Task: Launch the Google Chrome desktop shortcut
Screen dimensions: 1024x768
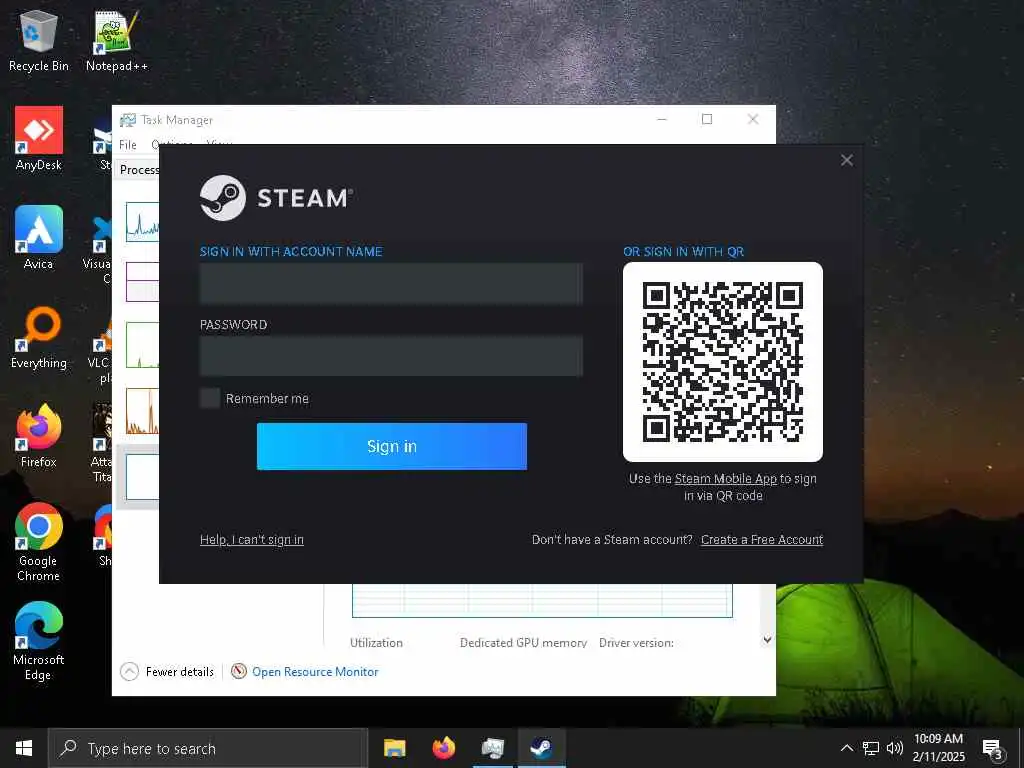Action: pos(39,541)
